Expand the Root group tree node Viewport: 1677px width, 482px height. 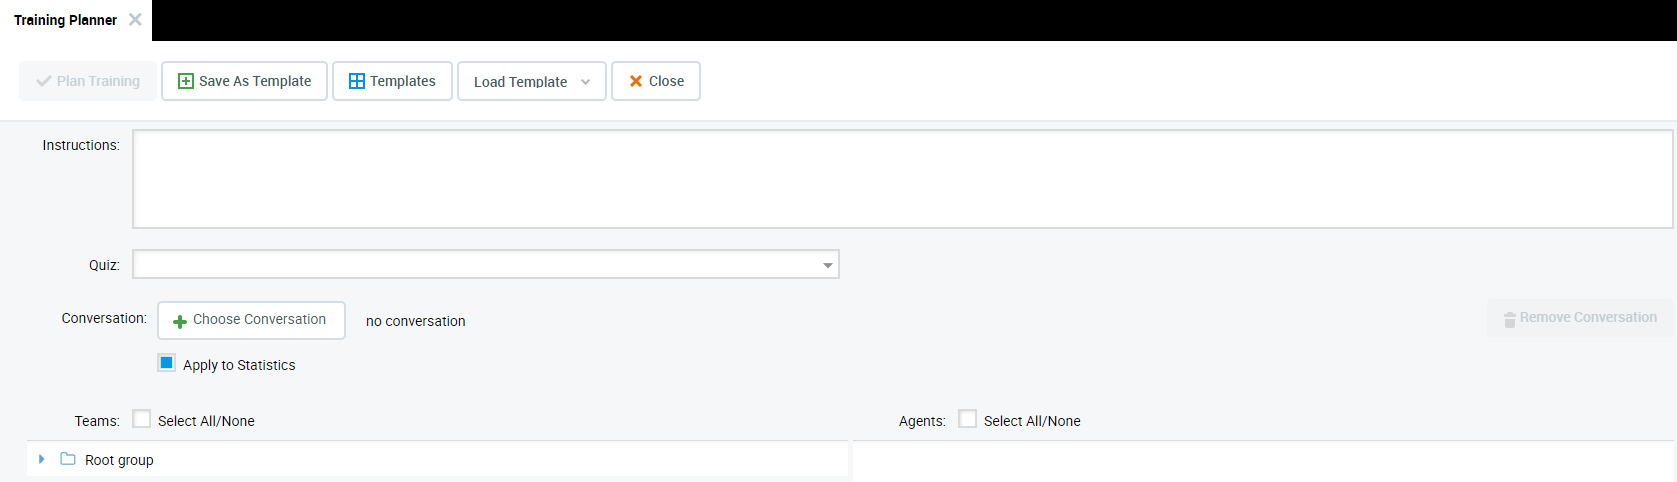coord(41,459)
